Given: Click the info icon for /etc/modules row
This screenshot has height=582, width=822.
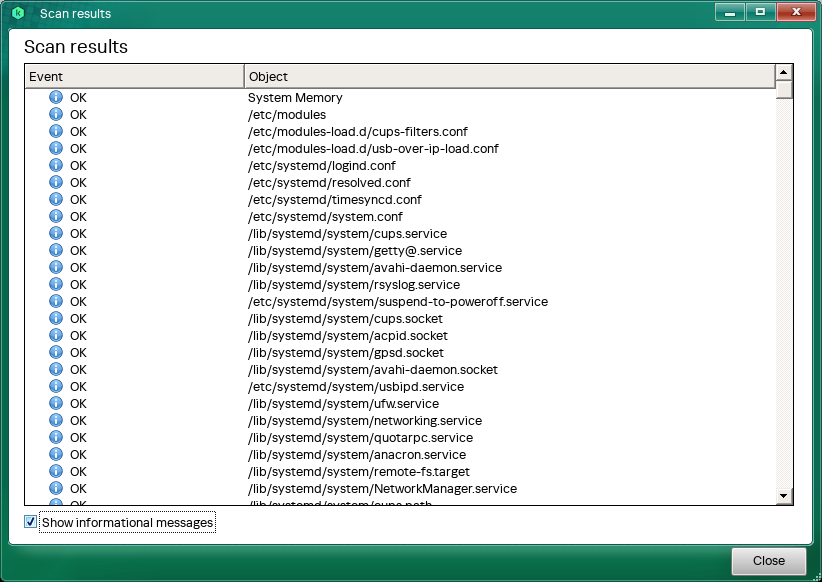Looking at the screenshot, I should [56, 115].
